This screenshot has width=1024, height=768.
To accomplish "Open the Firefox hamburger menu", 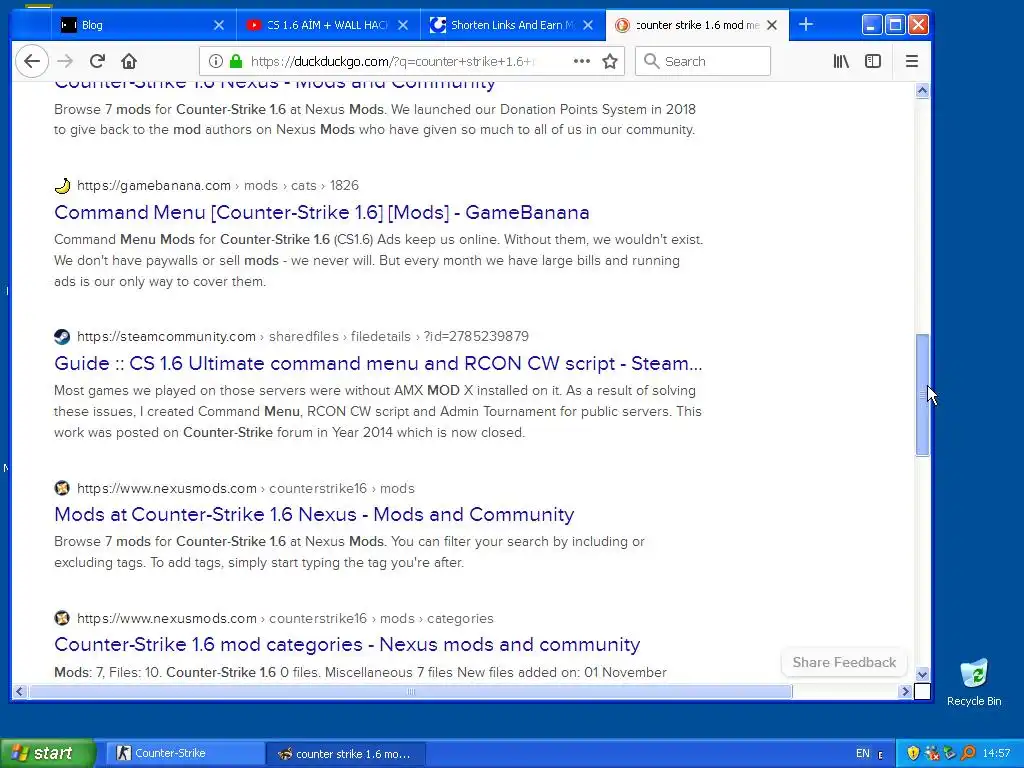I will click(x=912, y=61).
